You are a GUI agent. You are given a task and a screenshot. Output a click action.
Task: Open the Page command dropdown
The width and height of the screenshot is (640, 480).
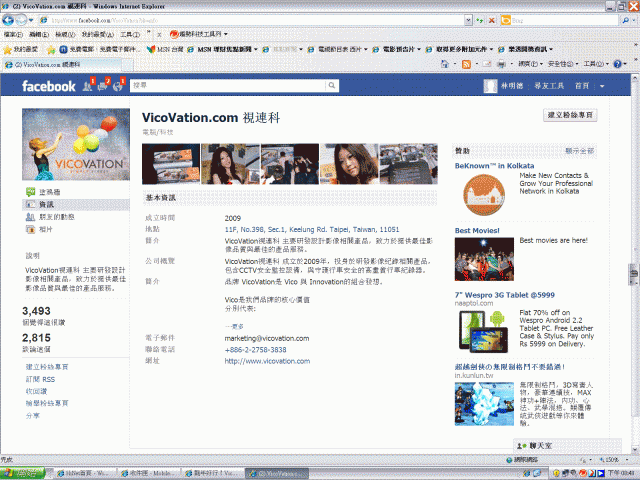pyautogui.click(x=530, y=64)
